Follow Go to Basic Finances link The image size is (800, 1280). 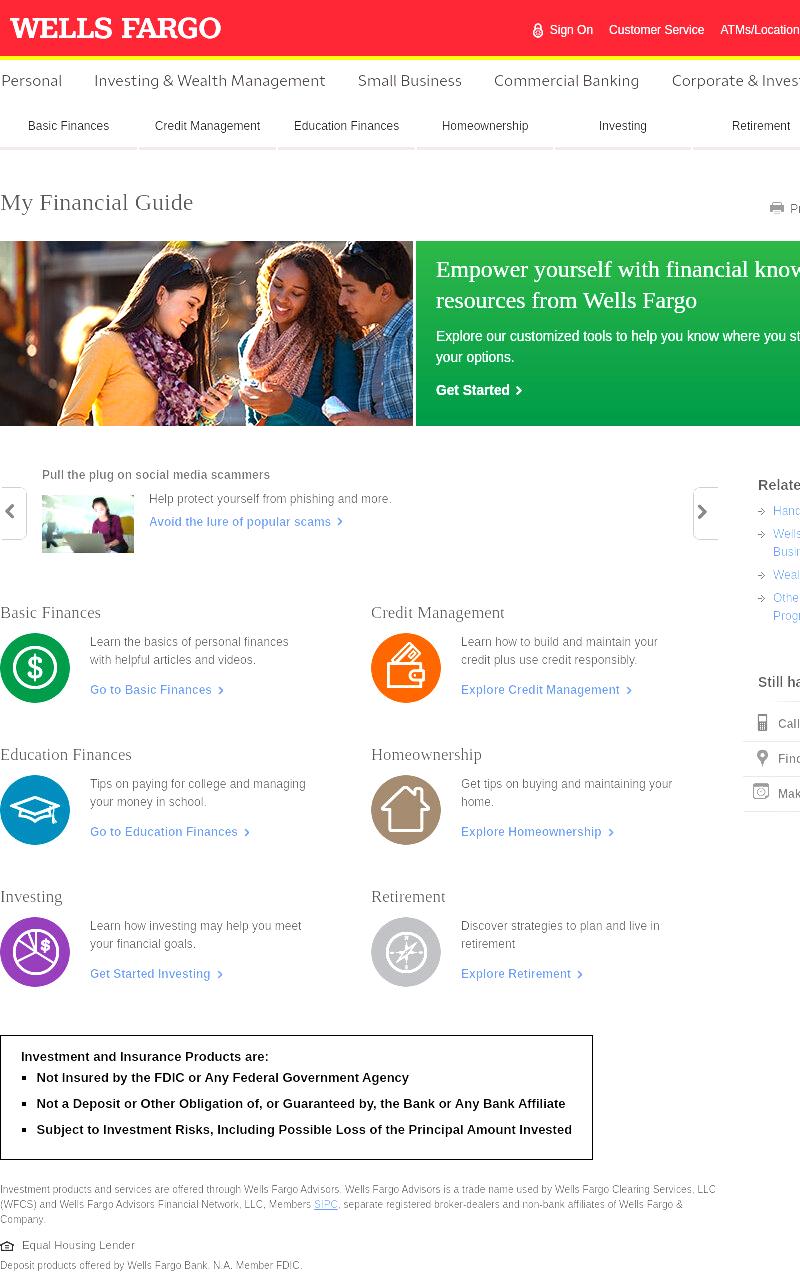(x=151, y=690)
